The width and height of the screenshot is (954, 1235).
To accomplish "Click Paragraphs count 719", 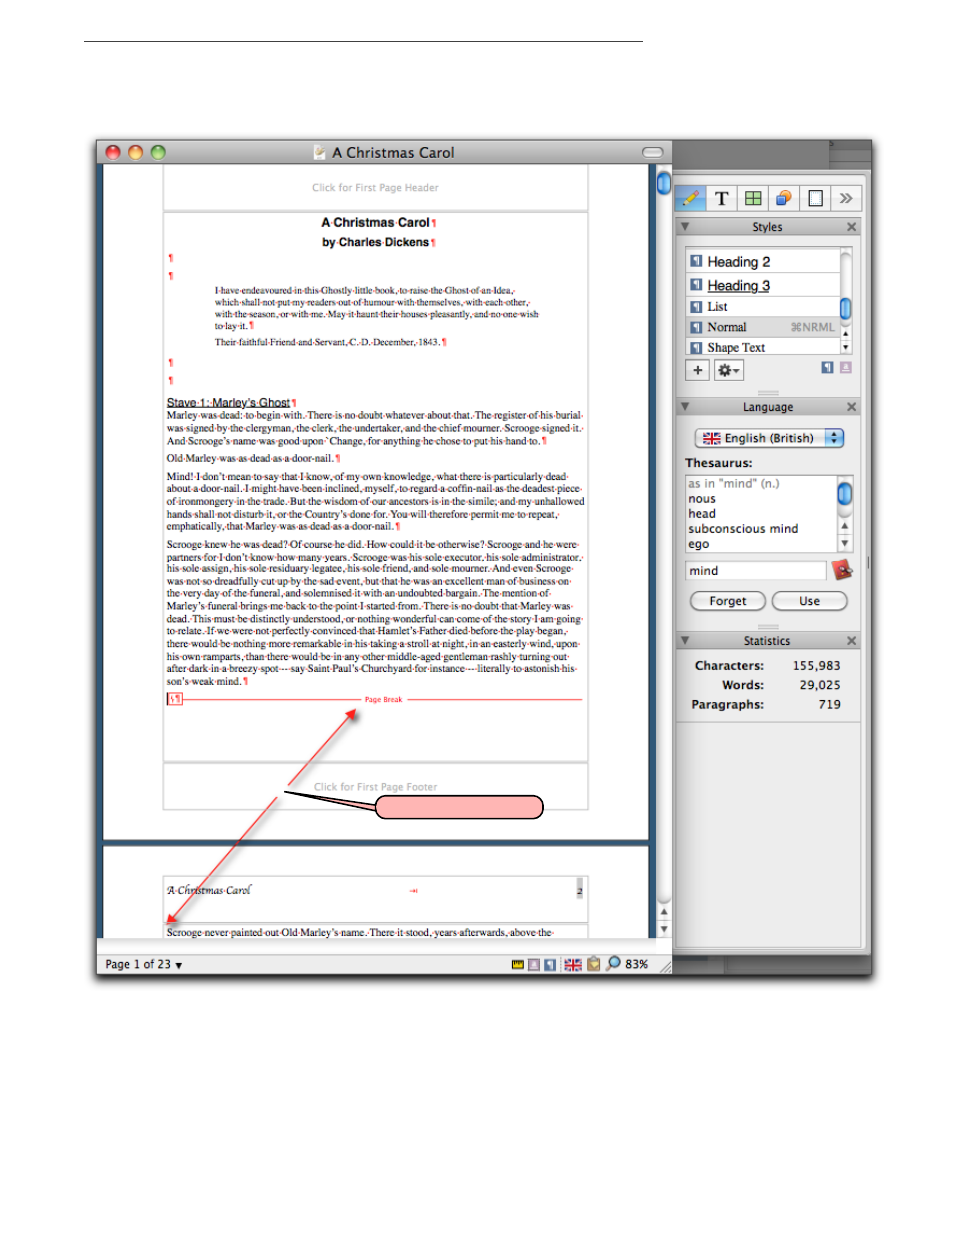I will tap(830, 704).
